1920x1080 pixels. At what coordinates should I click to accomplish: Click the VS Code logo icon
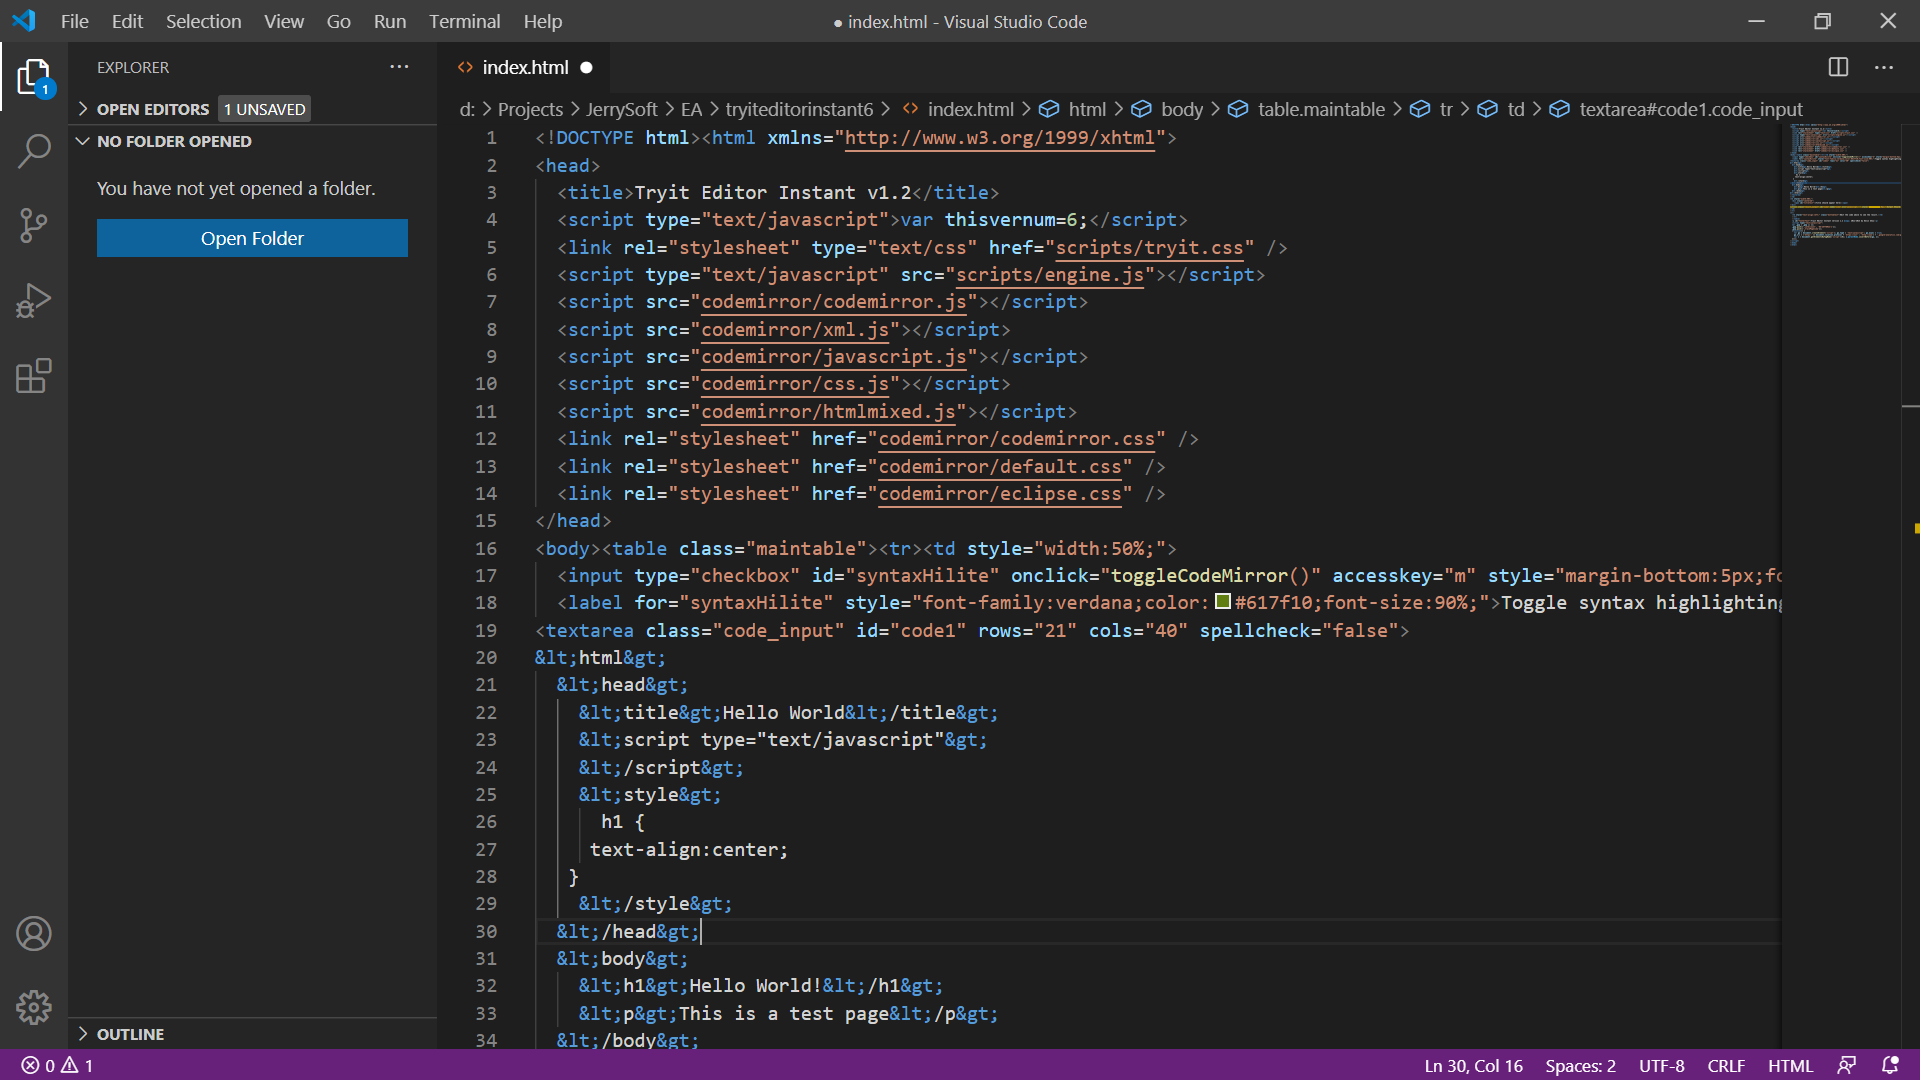(24, 21)
